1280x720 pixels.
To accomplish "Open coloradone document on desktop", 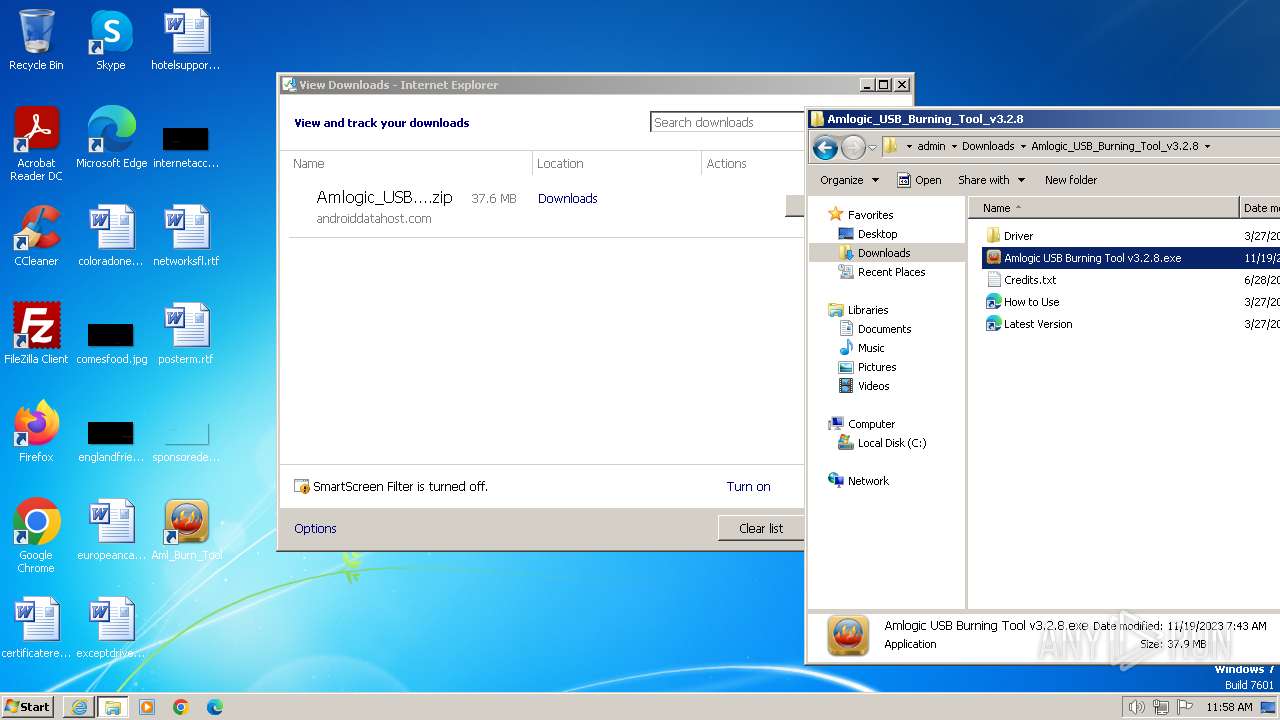I will [x=111, y=236].
